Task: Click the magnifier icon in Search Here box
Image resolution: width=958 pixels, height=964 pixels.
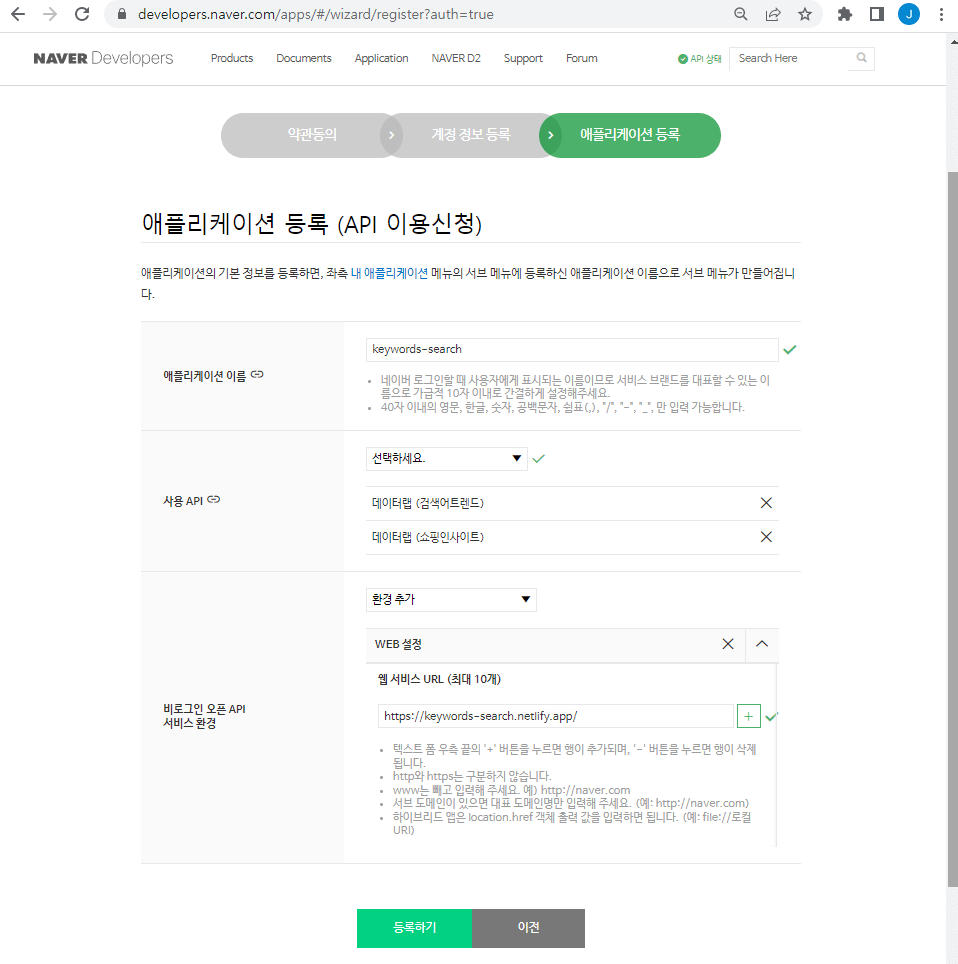Action: pyautogui.click(x=860, y=58)
